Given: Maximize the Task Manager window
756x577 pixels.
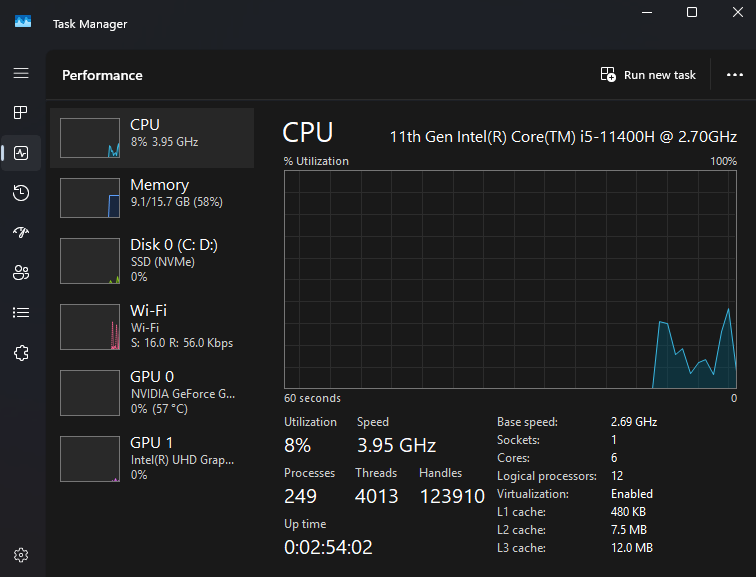Looking at the screenshot, I should click(x=692, y=12).
